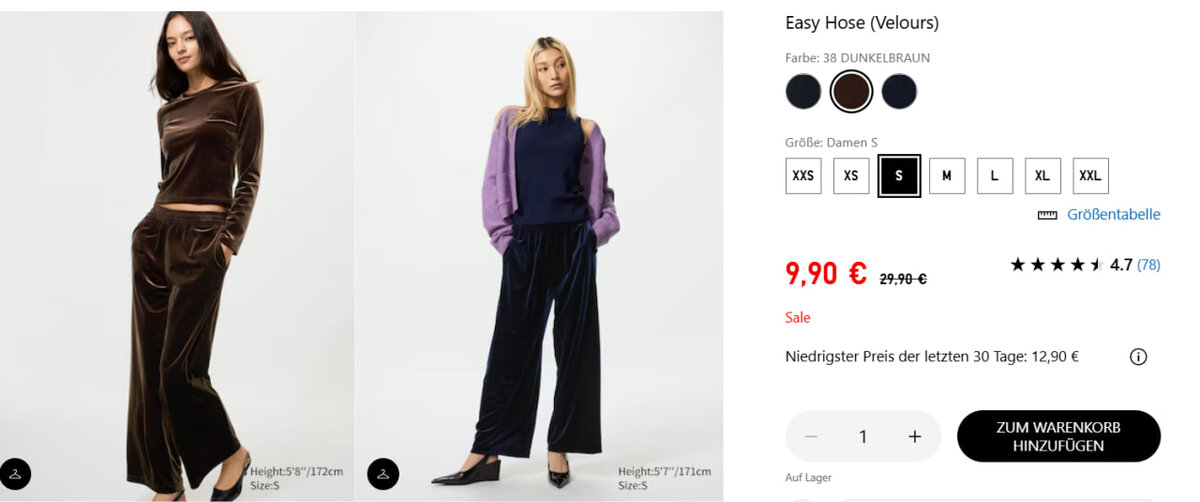Image resolution: width=1200 pixels, height=502 pixels.
Task: Pick the first black color swatch
Action: tap(803, 92)
